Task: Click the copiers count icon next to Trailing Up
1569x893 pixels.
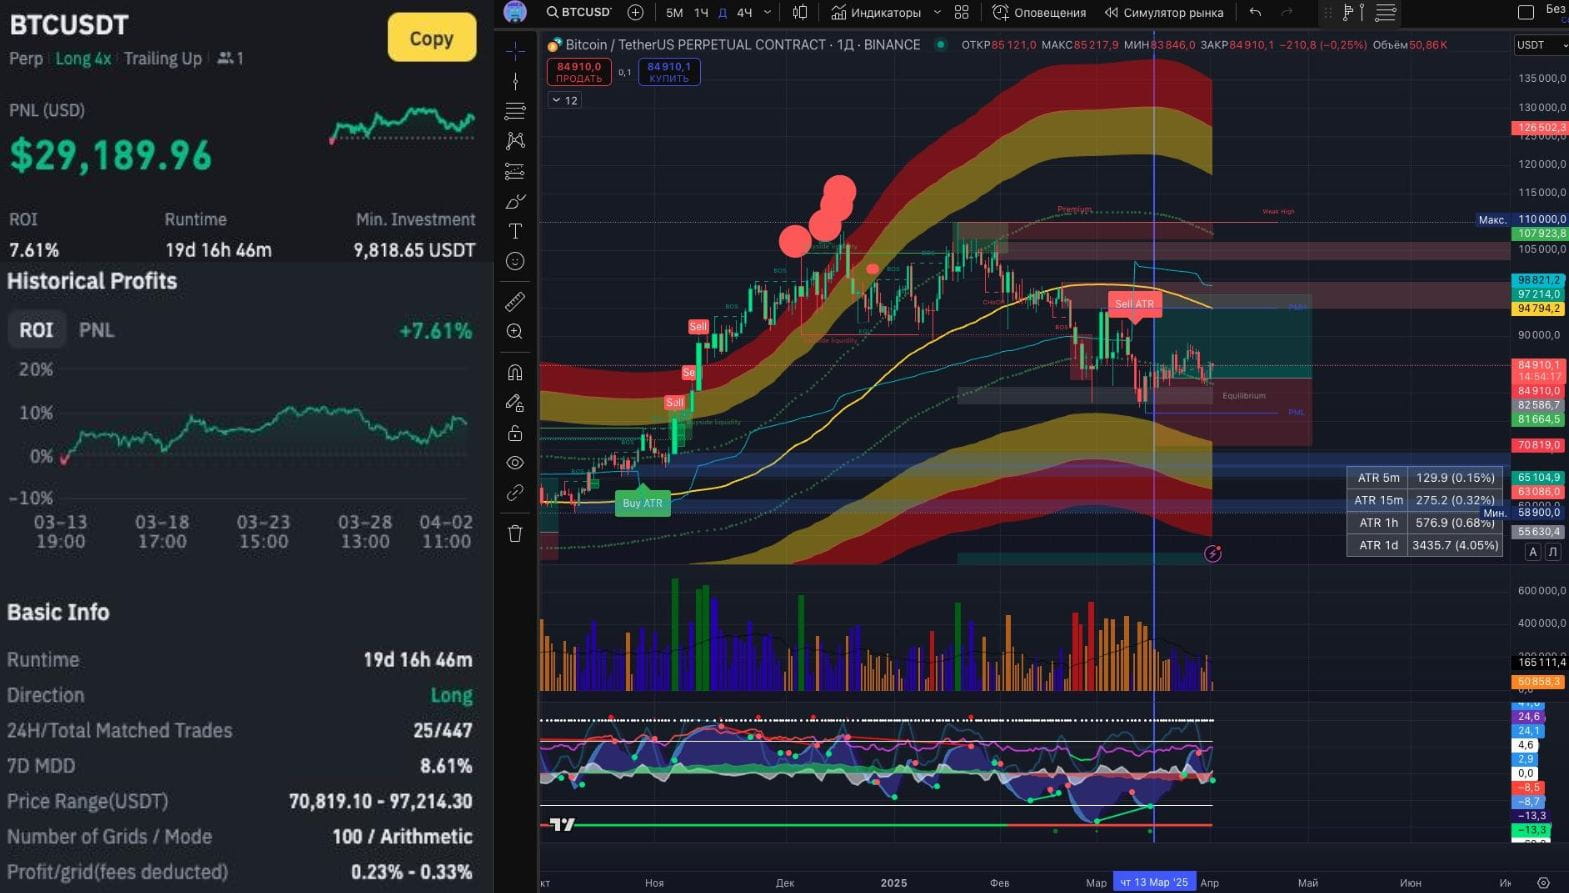Action: 230,58
